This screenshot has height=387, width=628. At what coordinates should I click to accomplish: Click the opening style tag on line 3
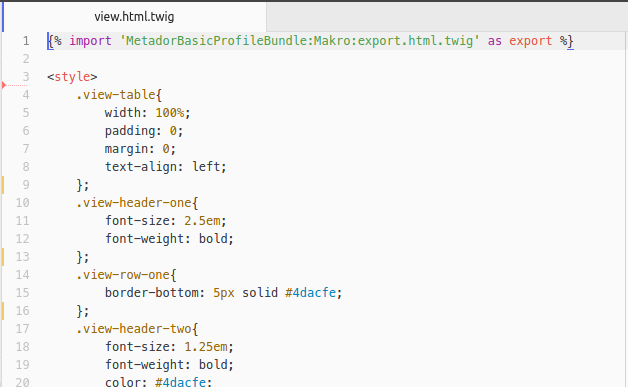tap(72, 77)
